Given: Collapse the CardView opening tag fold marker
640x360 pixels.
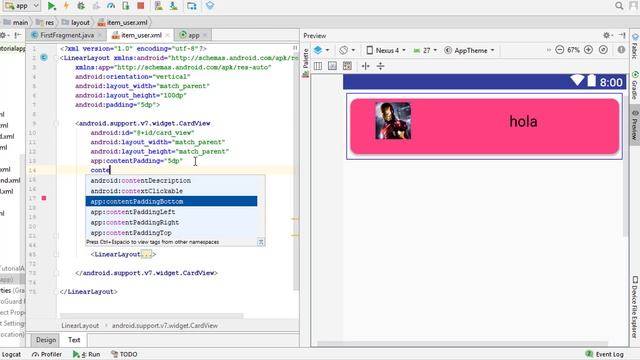Looking at the screenshot, I should click(56, 123).
